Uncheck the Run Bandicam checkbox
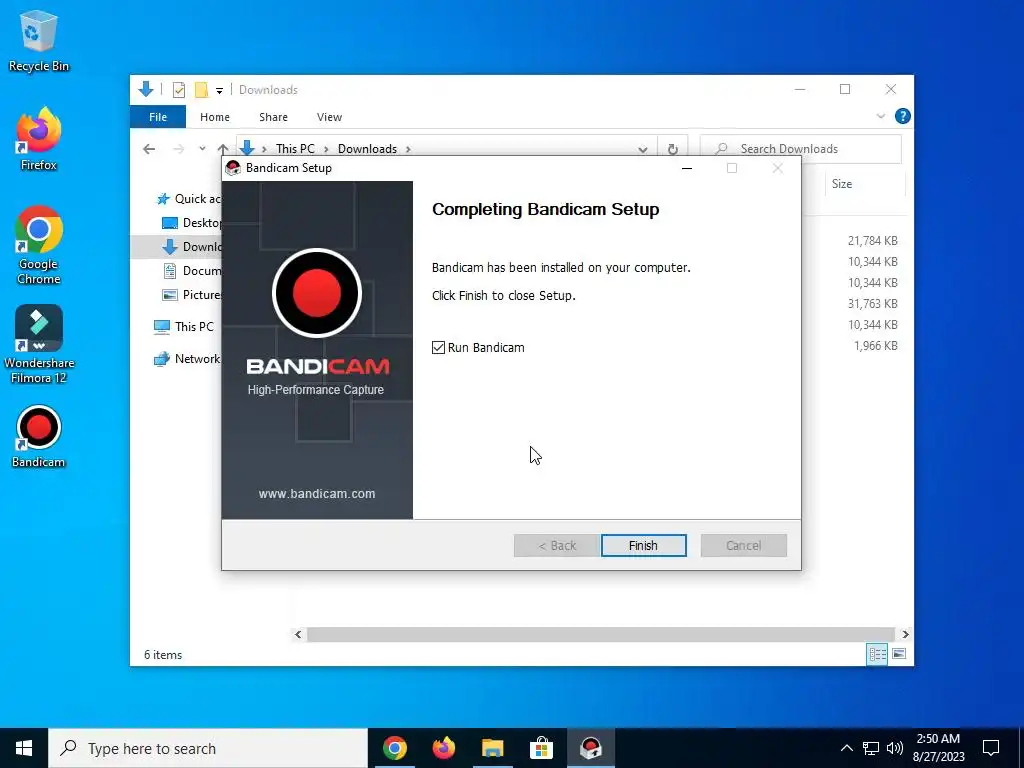This screenshot has height=768, width=1024. point(438,347)
